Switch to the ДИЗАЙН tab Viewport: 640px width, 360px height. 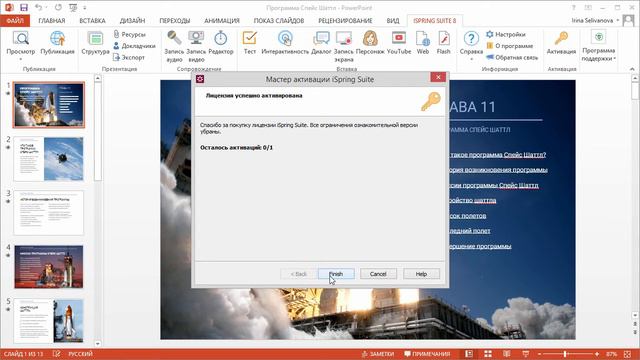coord(132,20)
